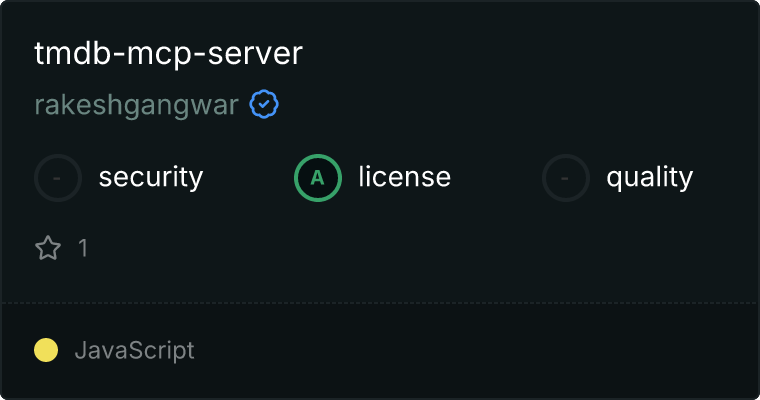Click the security label text
This screenshot has height=400, width=760.
click(x=151, y=177)
